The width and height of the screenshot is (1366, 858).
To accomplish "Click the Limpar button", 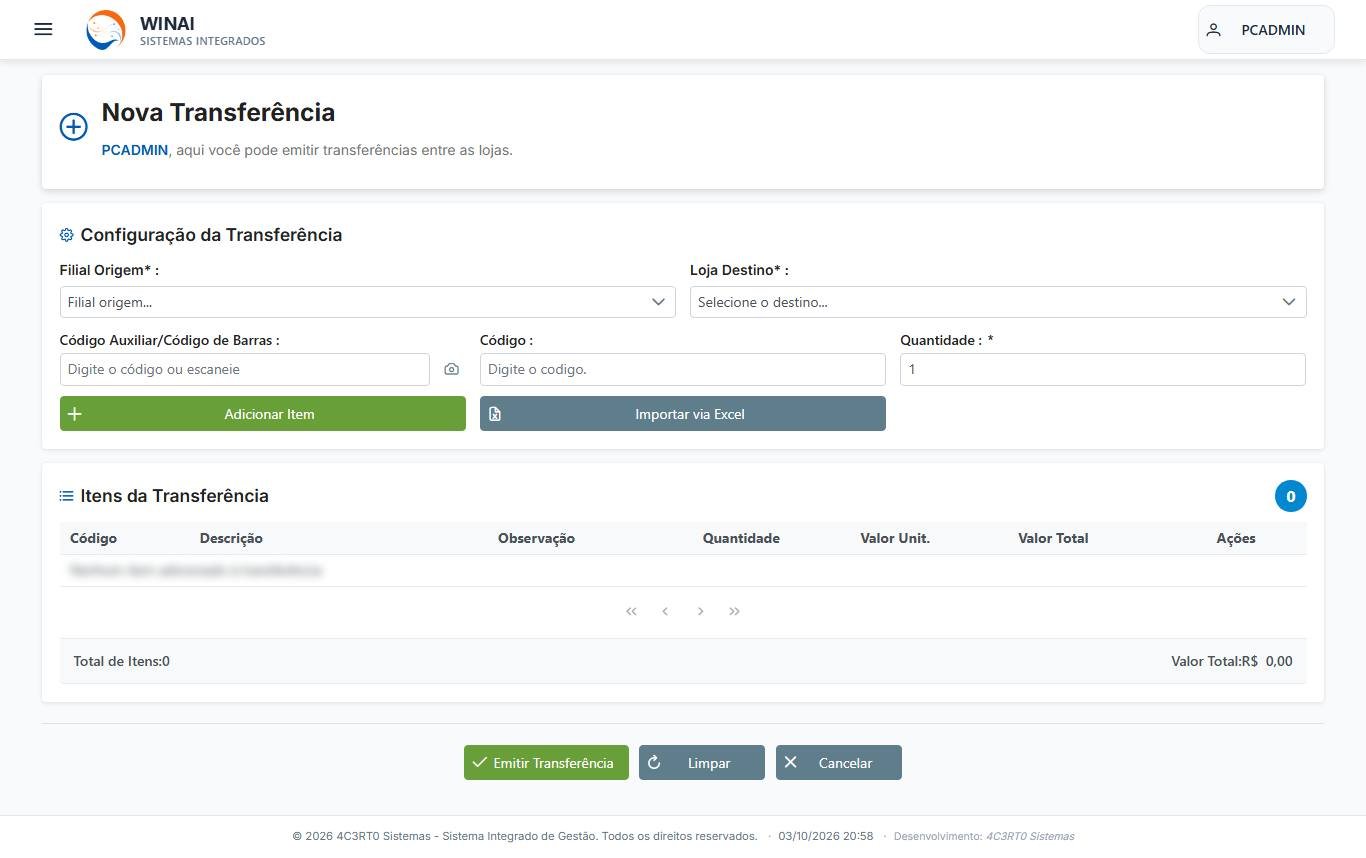I will click(702, 763).
